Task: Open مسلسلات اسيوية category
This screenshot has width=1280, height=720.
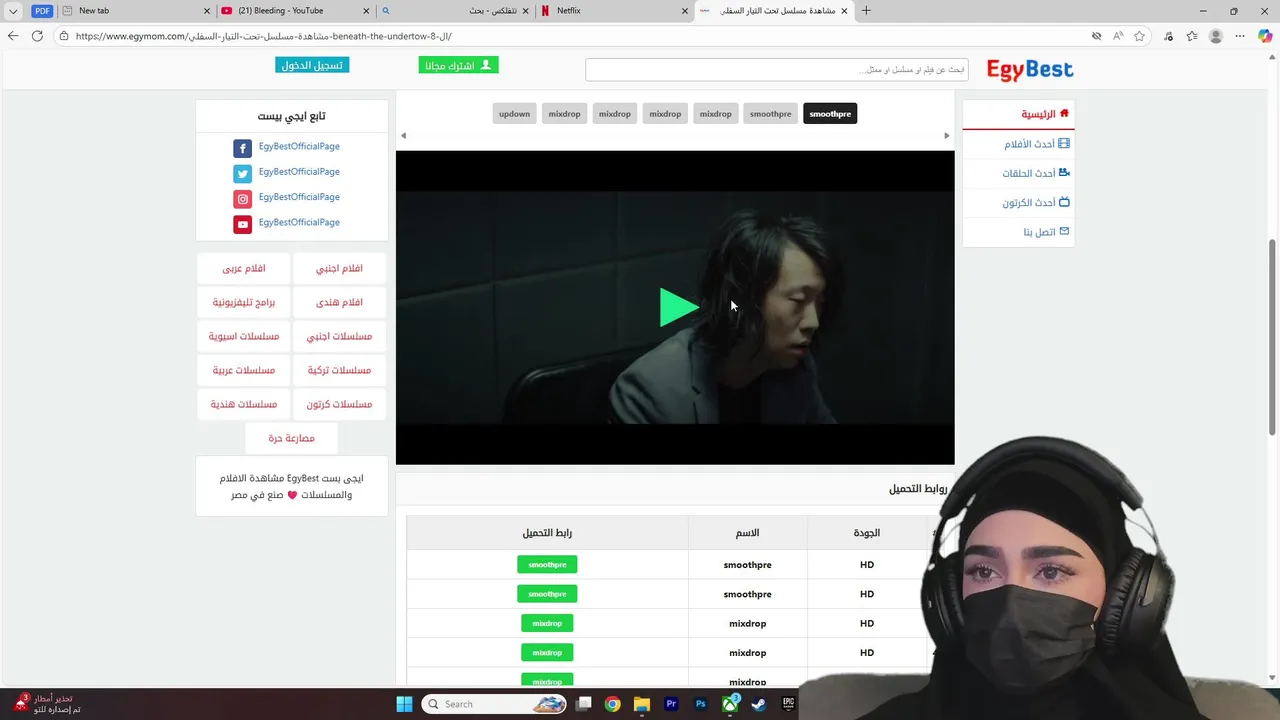Action: pyautogui.click(x=244, y=336)
